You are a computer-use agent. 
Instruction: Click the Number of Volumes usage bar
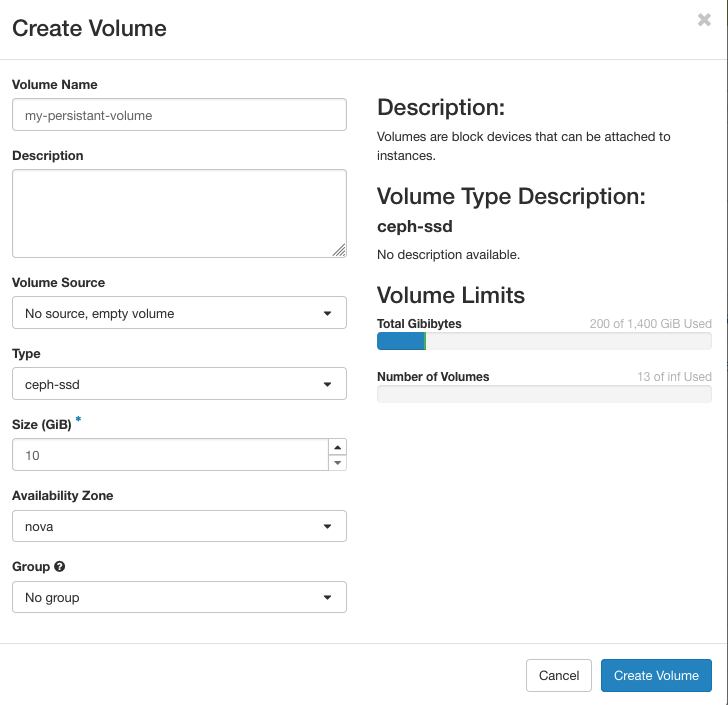click(x=544, y=394)
